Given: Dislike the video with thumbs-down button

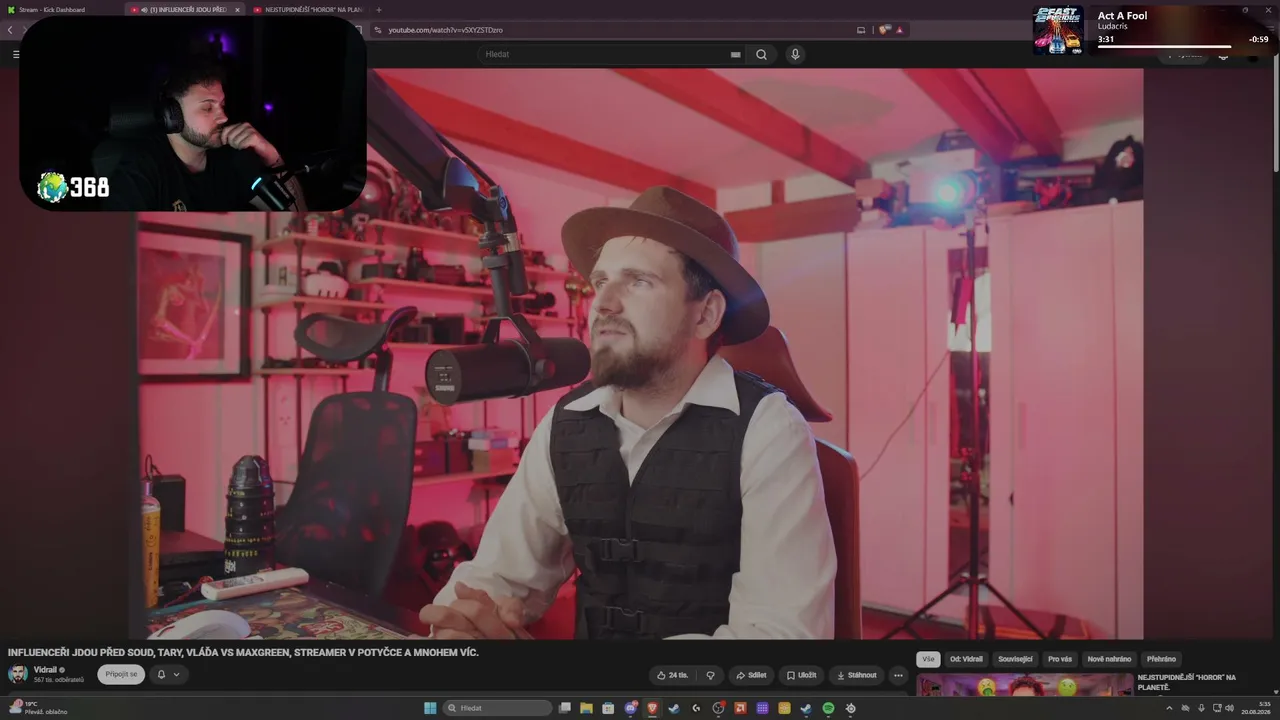Looking at the screenshot, I should click(x=711, y=675).
